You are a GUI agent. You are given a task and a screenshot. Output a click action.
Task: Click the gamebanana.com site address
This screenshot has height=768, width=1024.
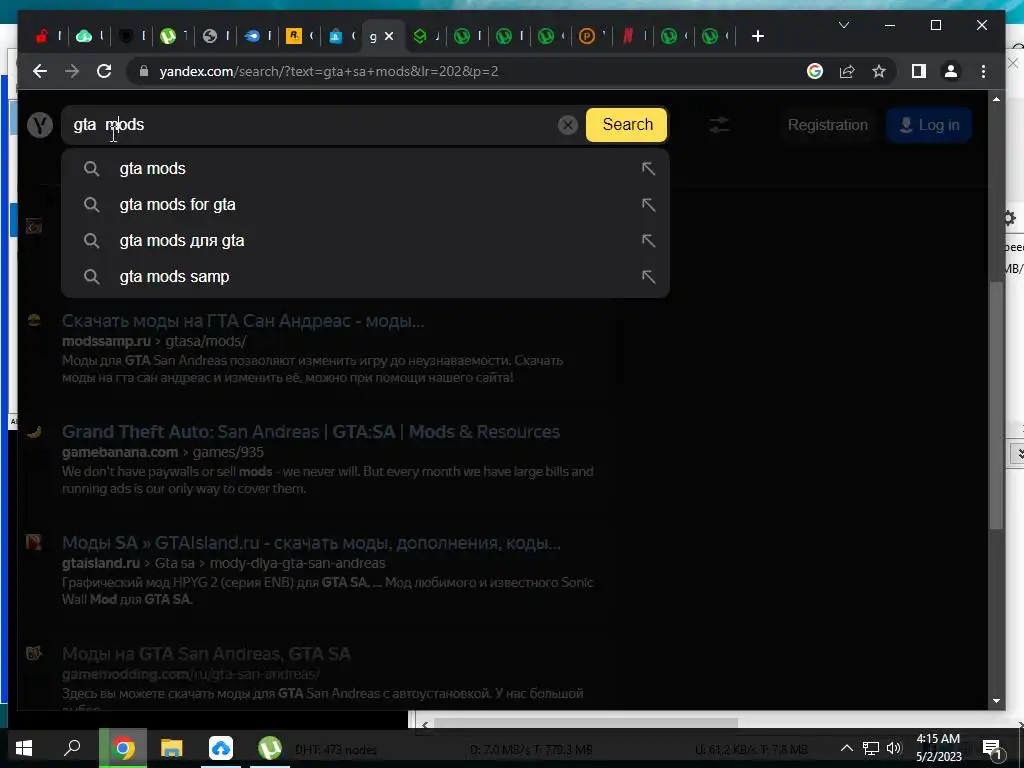120,452
